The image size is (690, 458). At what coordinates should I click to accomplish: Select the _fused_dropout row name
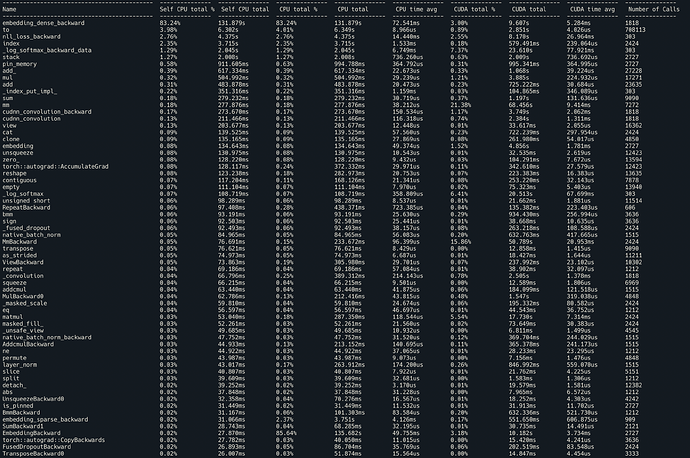tap(26, 228)
